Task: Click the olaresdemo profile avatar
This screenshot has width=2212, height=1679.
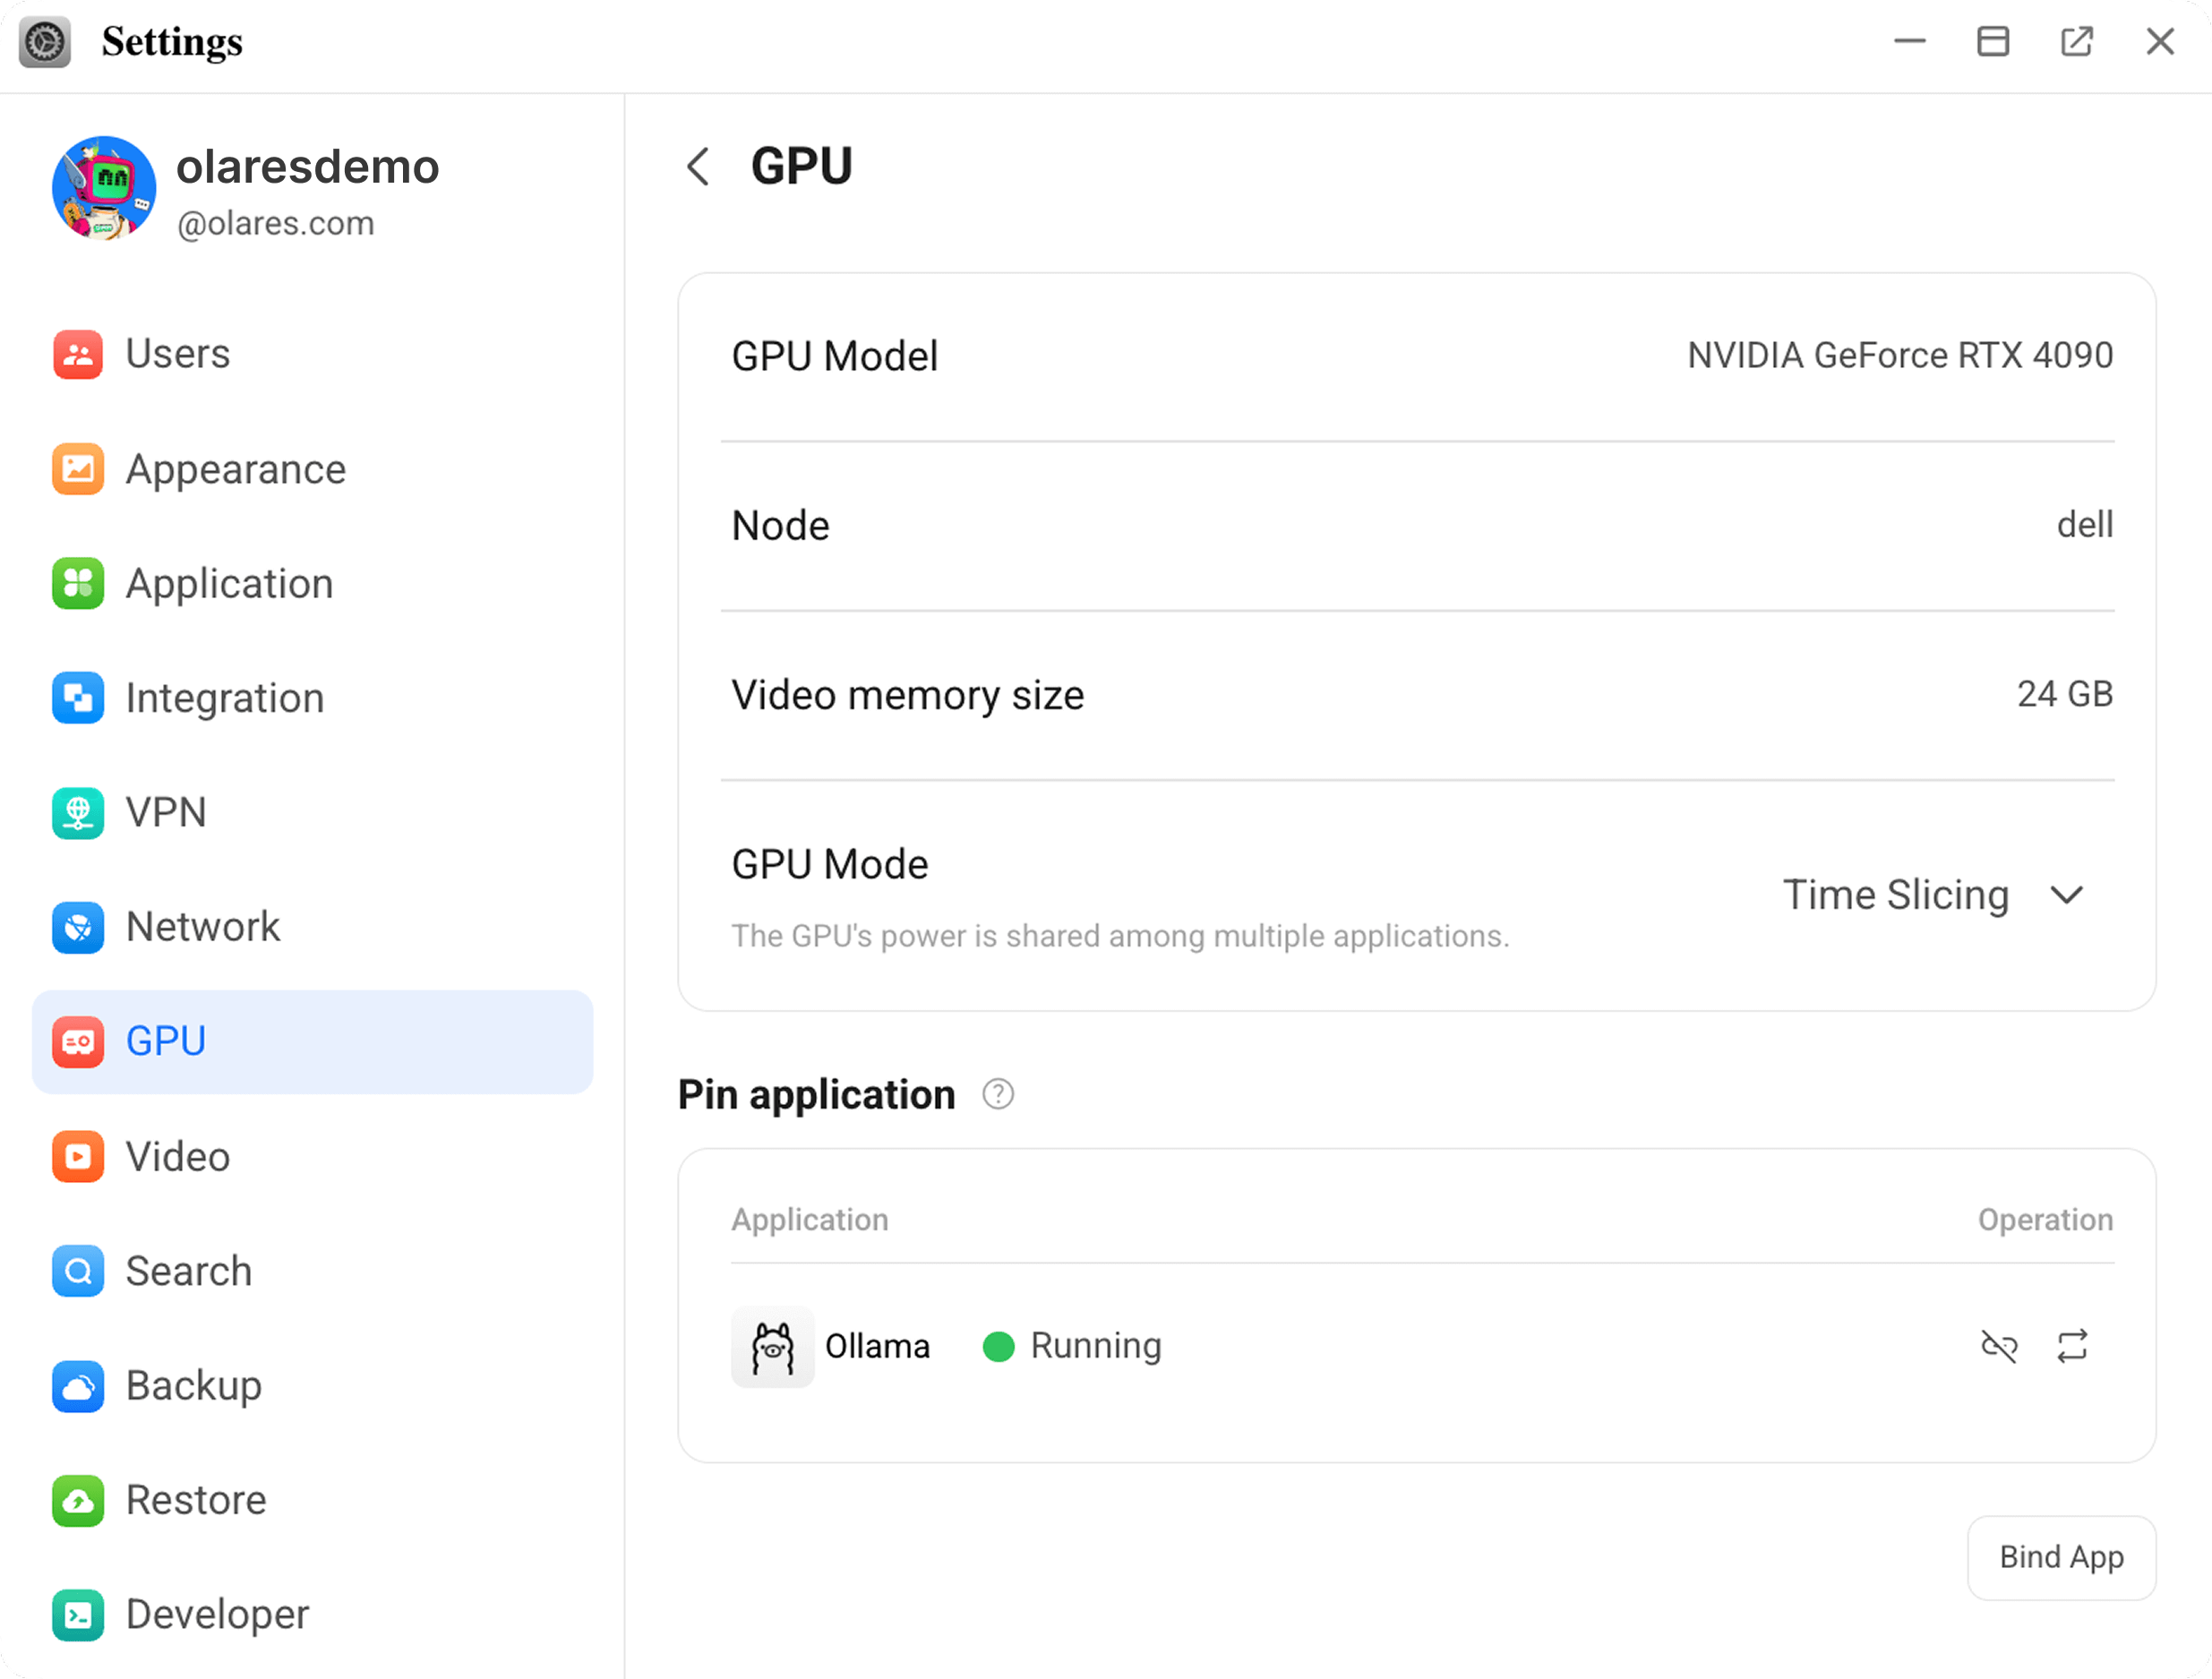Action: 104,189
